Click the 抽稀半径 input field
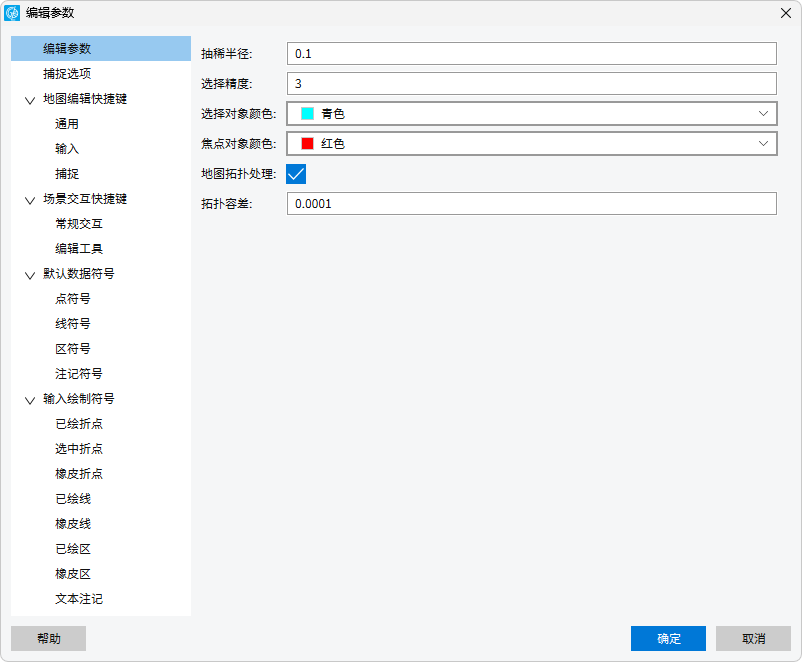Screen dimensions: 802x662 (531, 54)
